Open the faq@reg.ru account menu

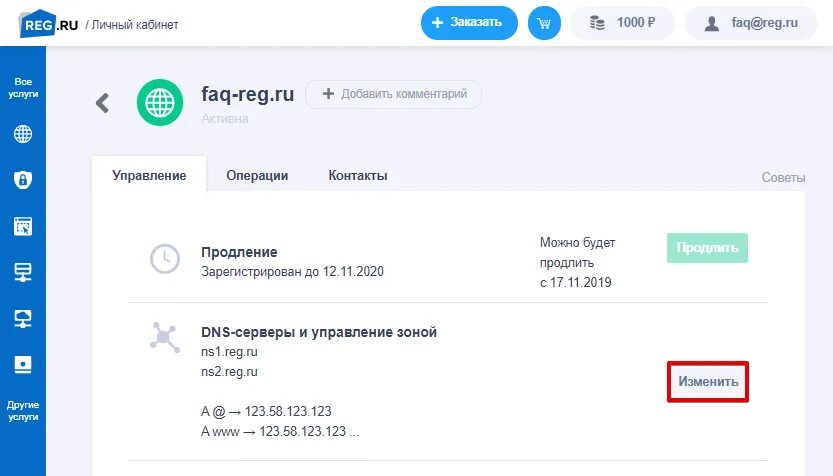click(752, 23)
